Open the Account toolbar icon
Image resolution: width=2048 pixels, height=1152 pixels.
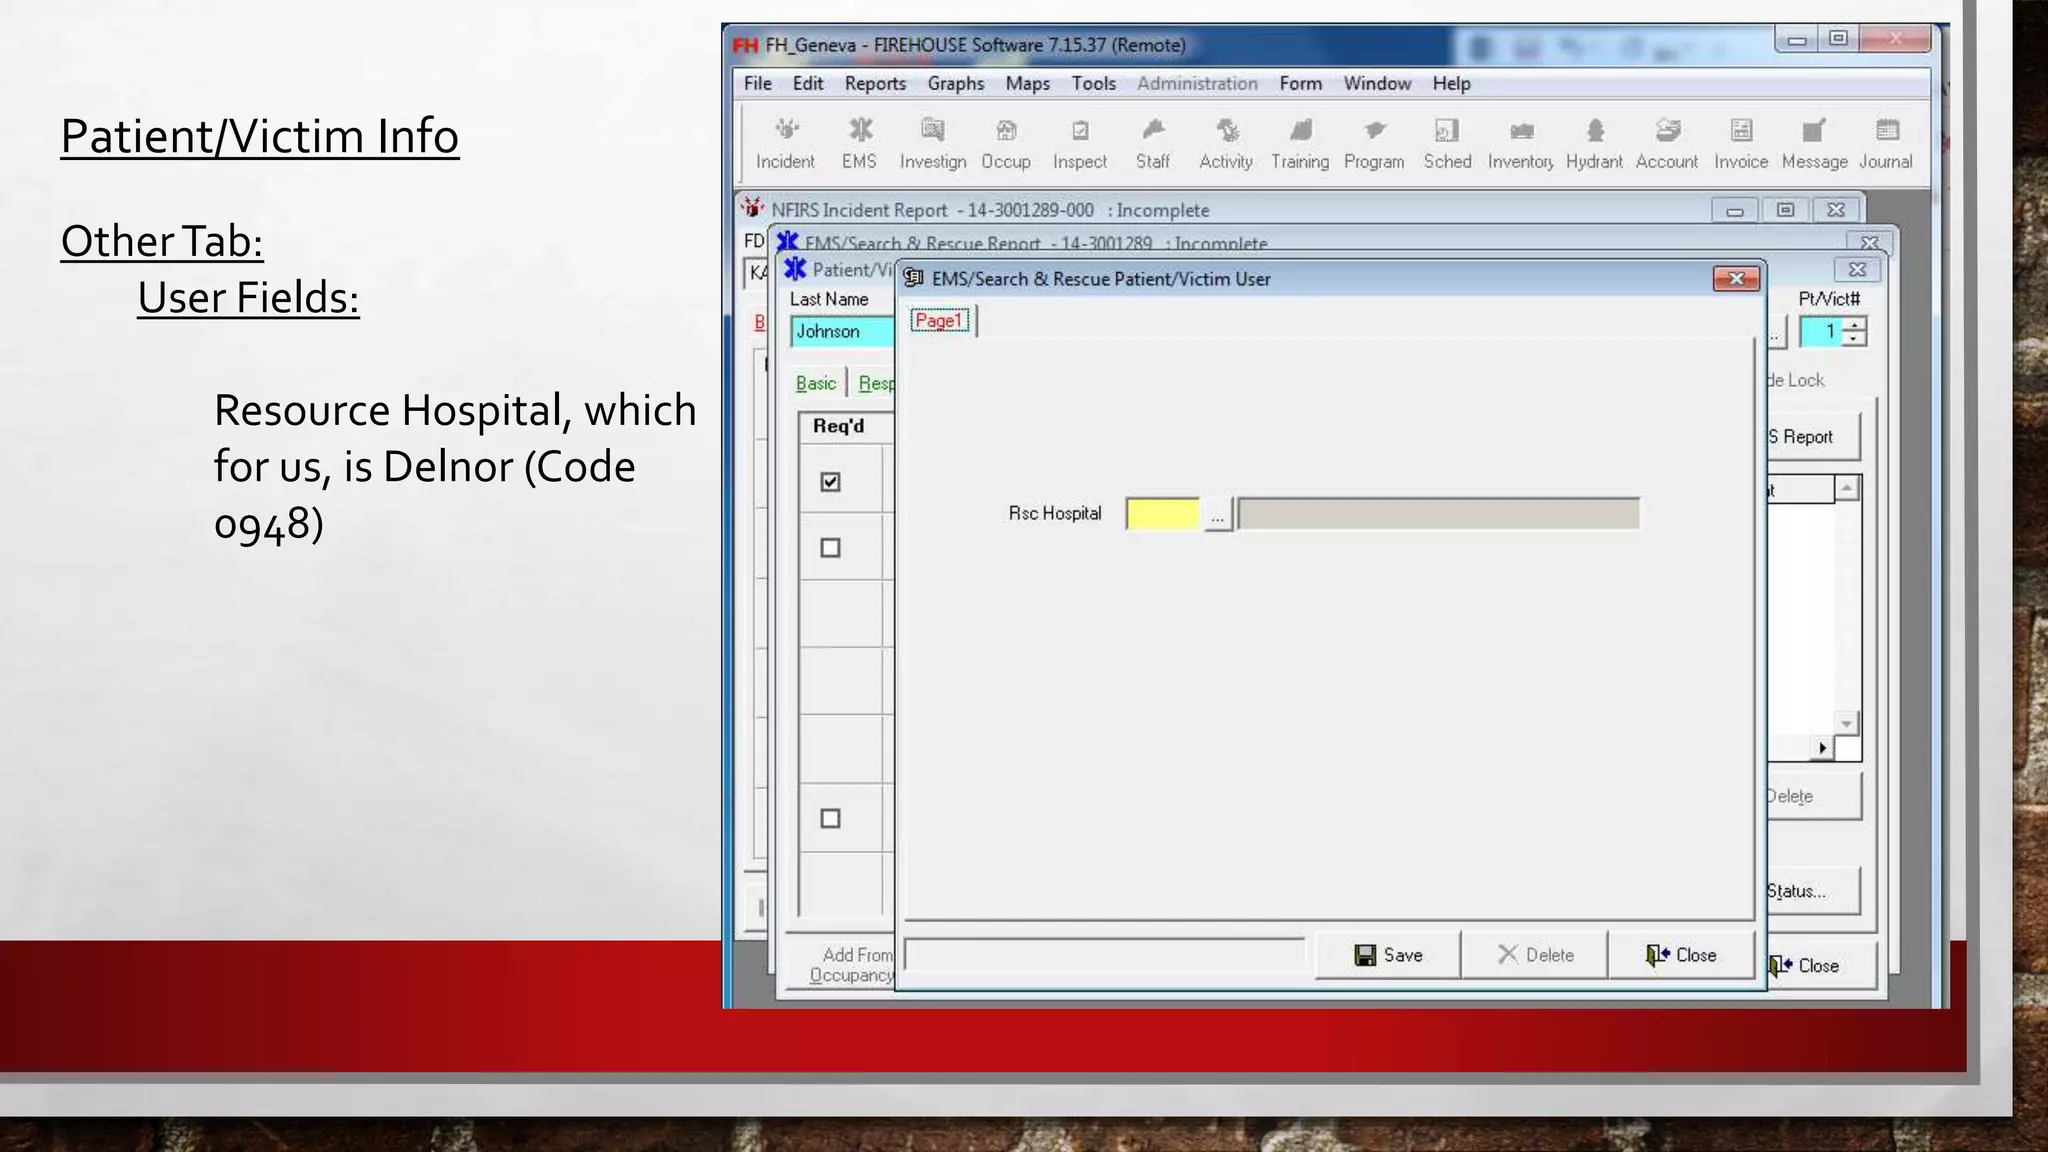1667,144
